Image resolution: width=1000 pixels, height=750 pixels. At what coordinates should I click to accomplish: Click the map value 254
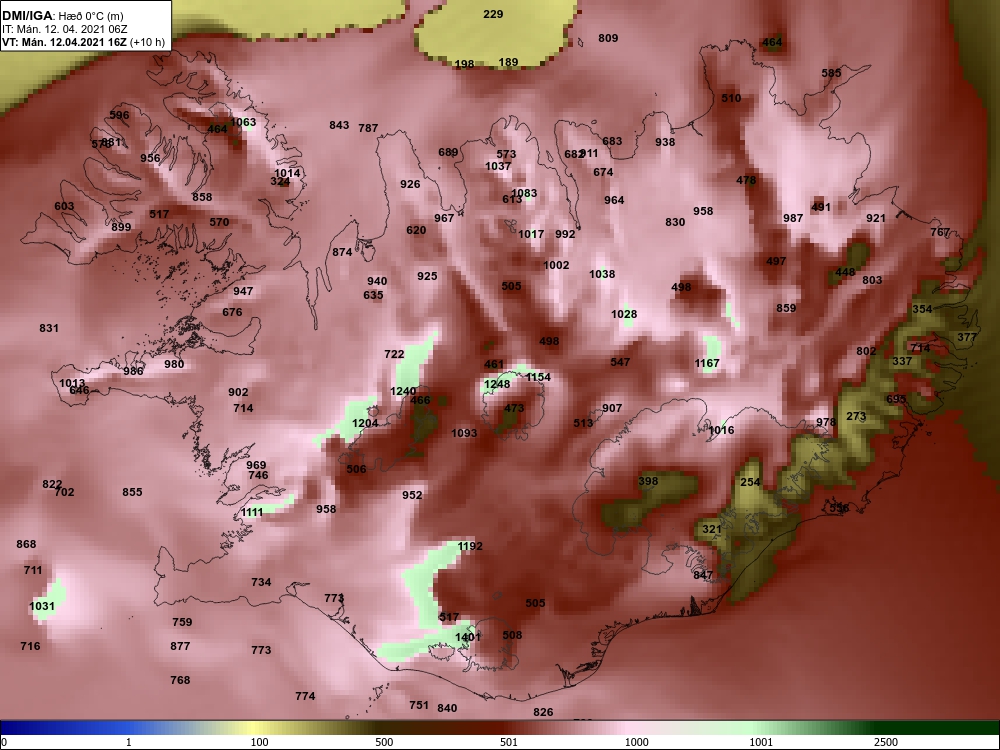pyautogui.click(x=750, y=483)
